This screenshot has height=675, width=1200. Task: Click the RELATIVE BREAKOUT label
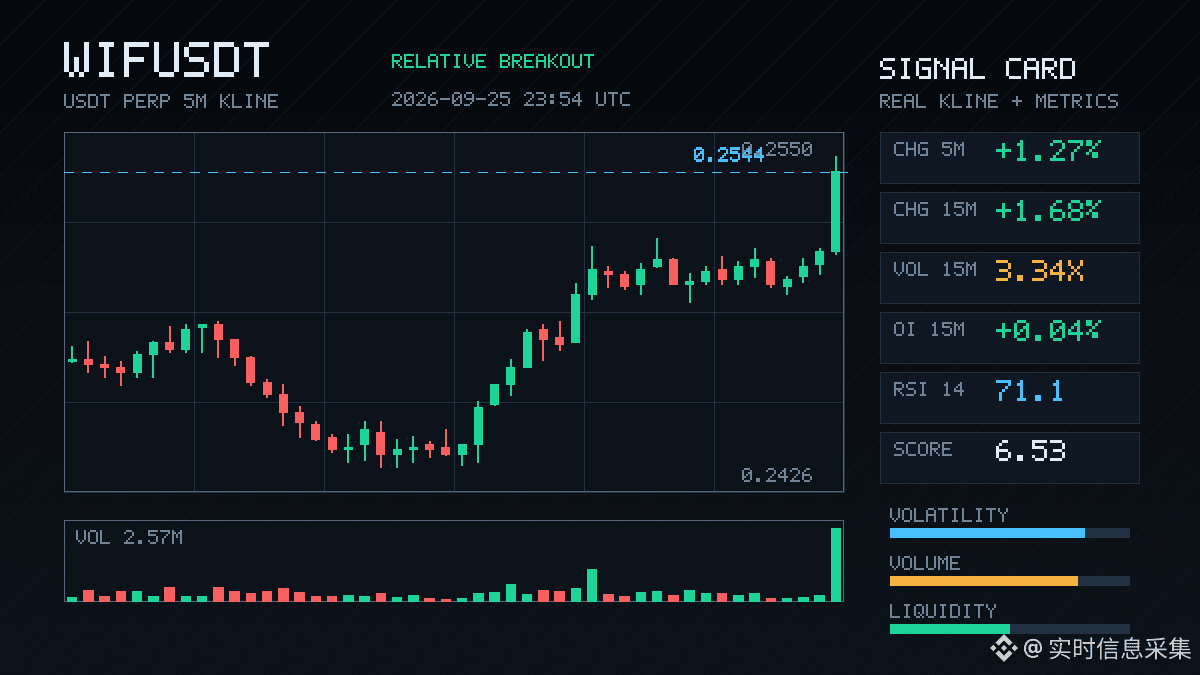[492, 62]
